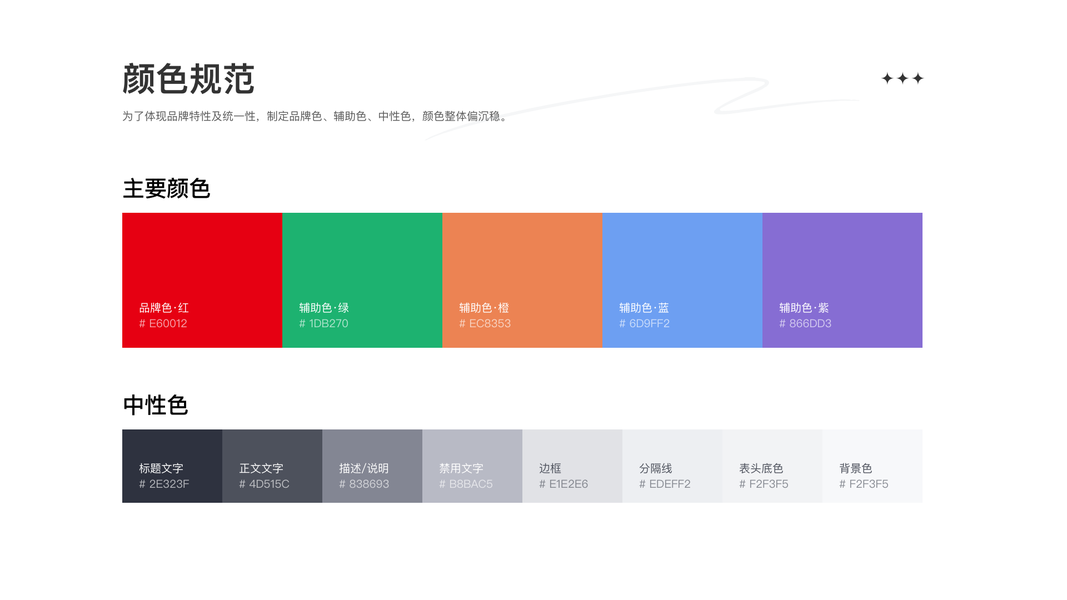Select the # 1DB270 hex value text
The height and width of the screenshot is (600, 1067).
coord(323,323)
